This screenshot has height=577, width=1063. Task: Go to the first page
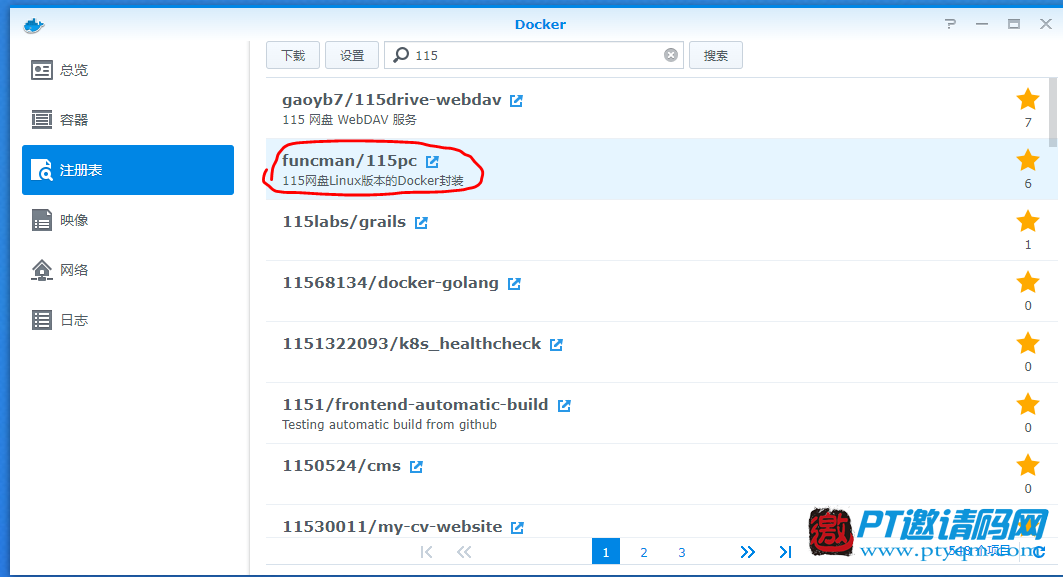(426, 552)
